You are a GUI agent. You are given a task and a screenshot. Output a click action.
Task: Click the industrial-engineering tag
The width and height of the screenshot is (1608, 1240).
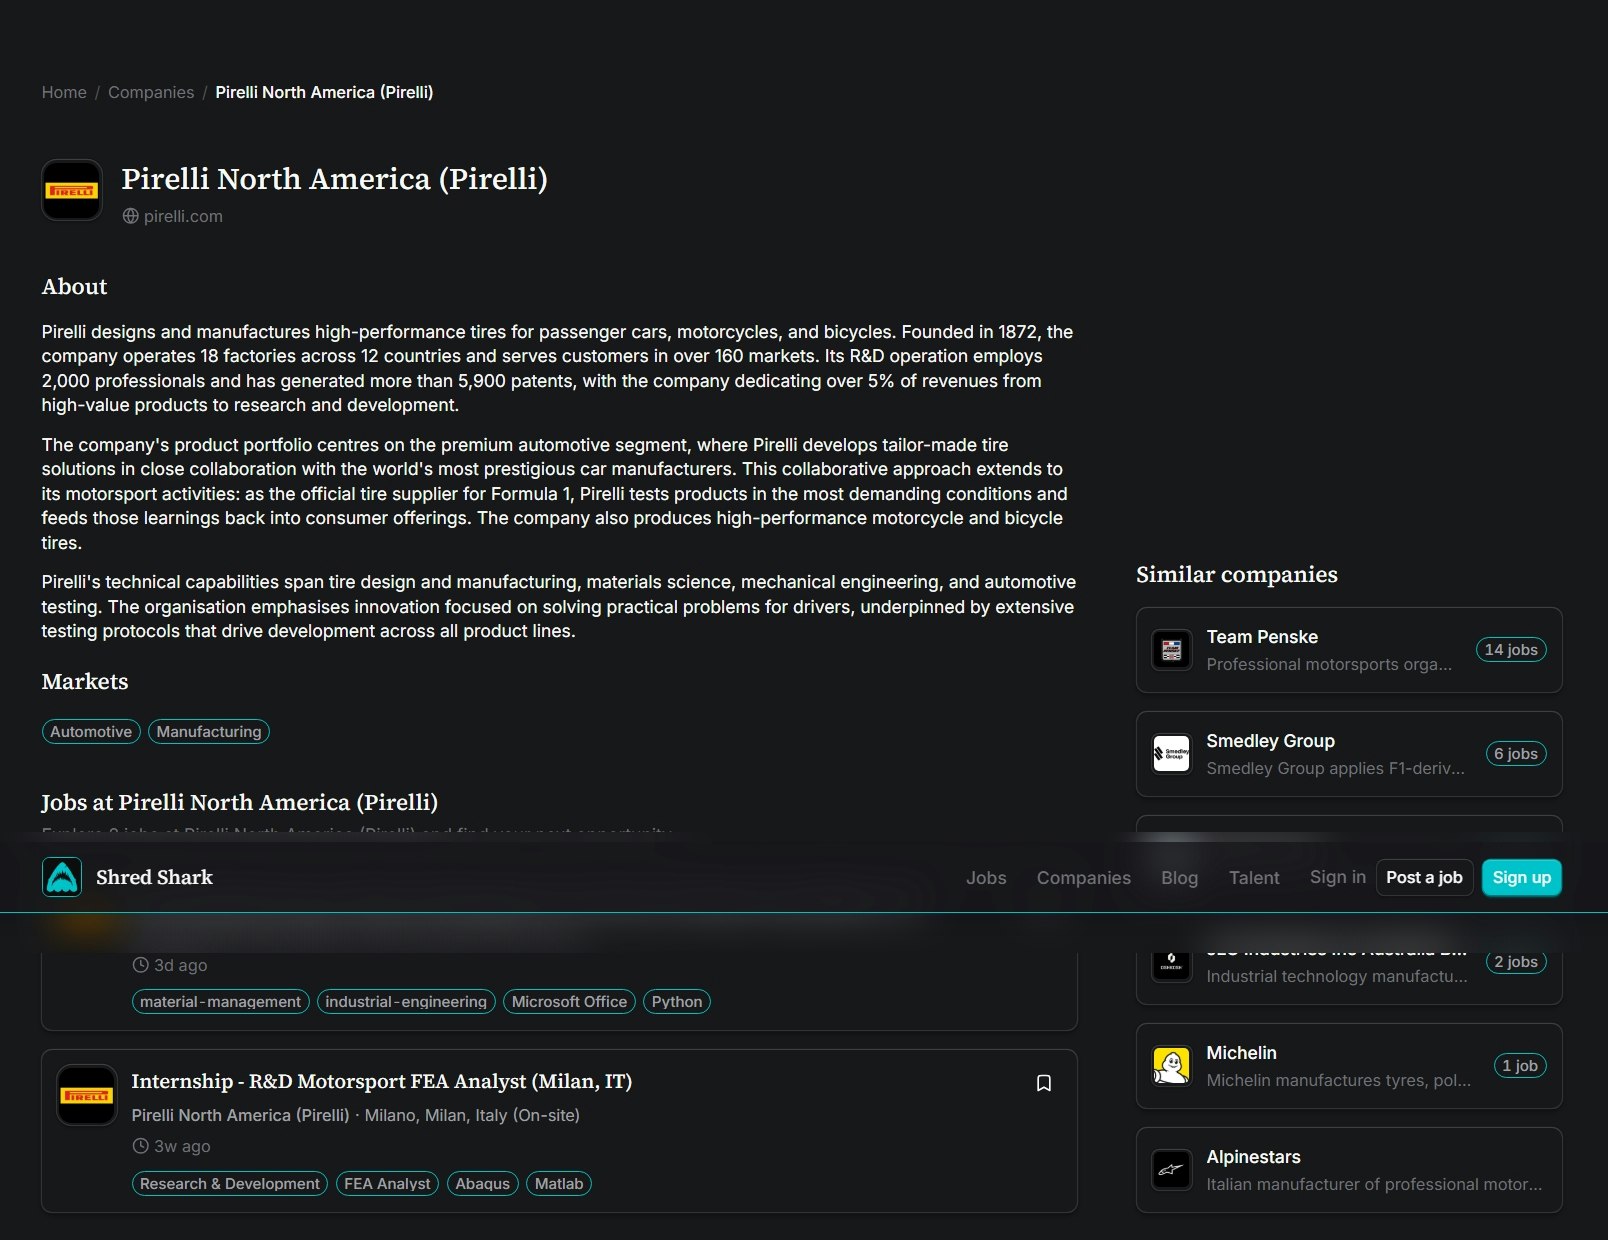click(406, 1002)
